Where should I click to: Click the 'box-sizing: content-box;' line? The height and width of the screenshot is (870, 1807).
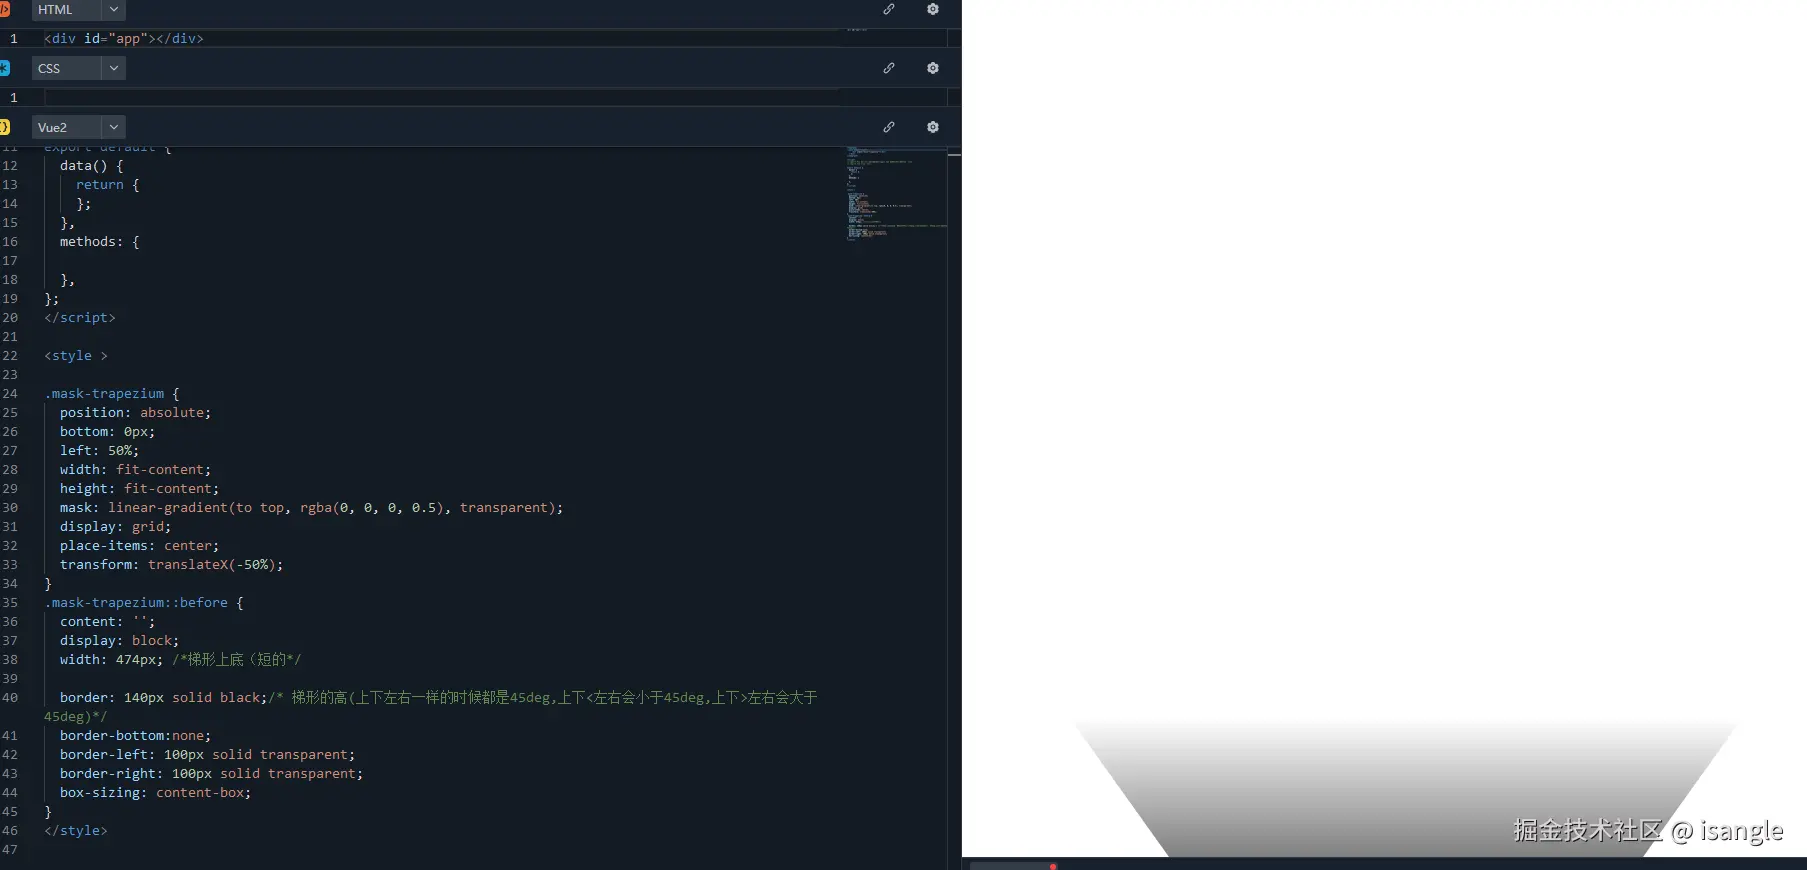pos(155,792)
